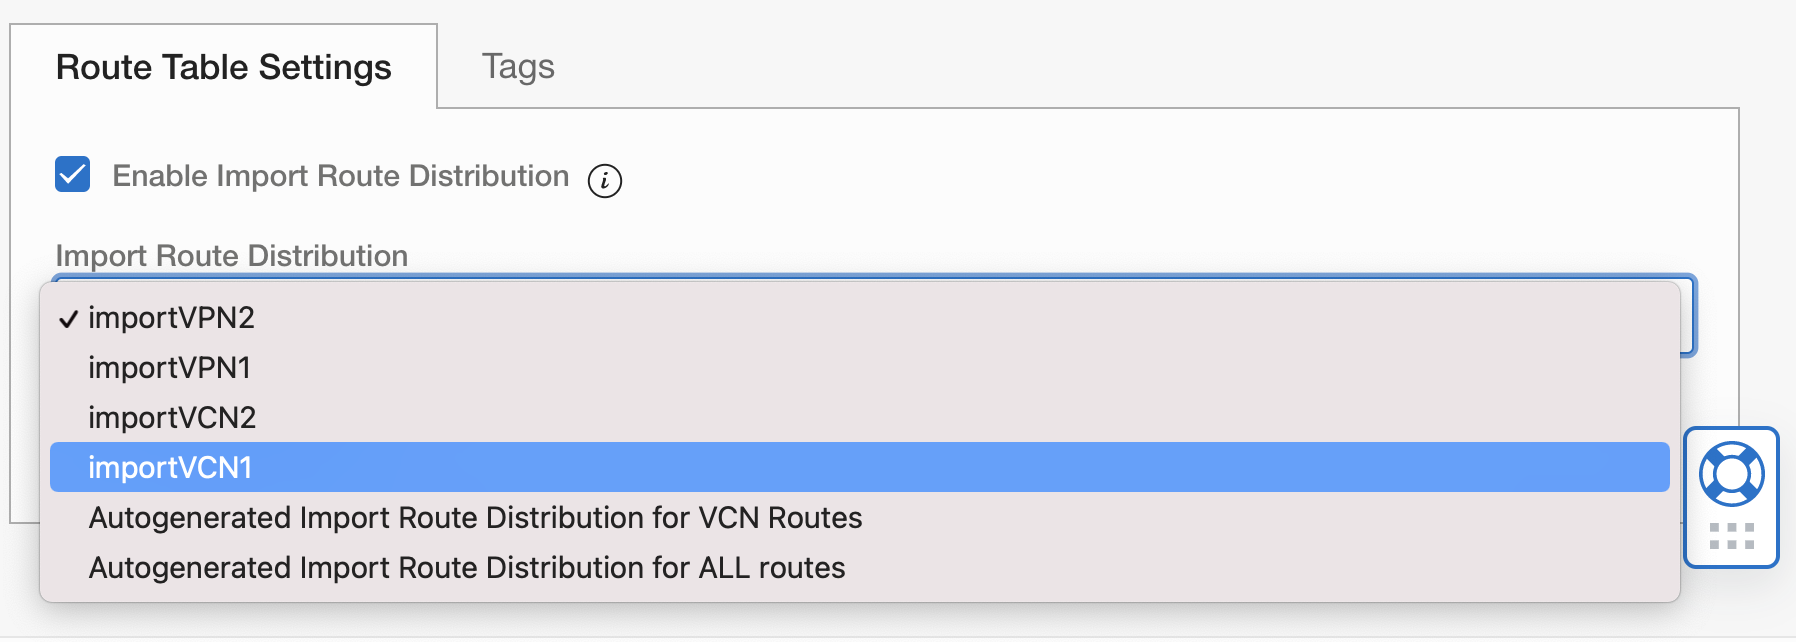
Task: Select importVPN2 from the dropdown list
Action: coord(171,318)
